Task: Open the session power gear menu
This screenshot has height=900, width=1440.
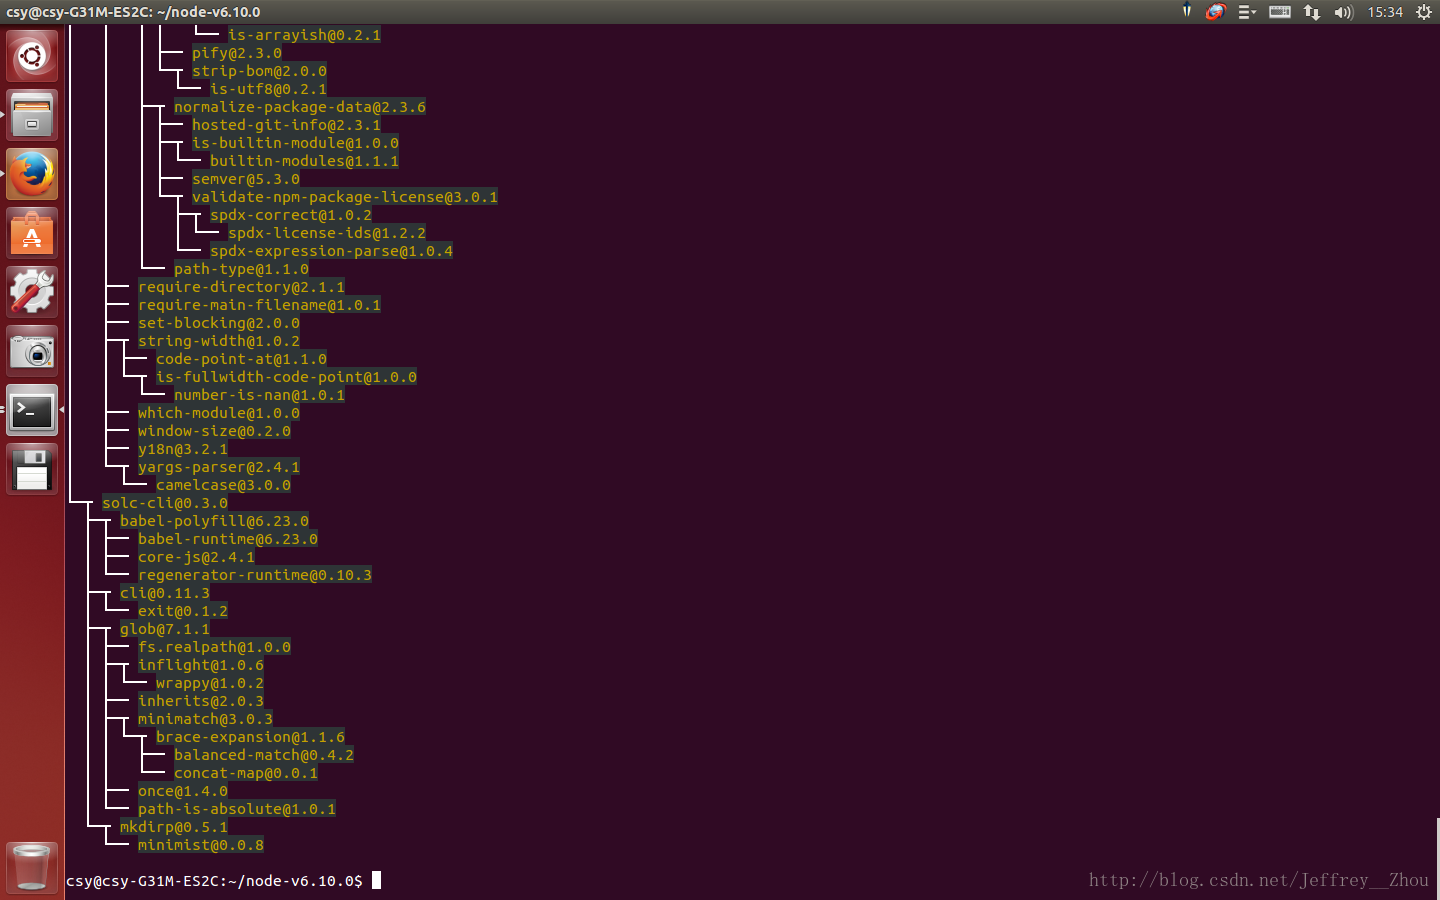Action: (x=1423, y=12)
